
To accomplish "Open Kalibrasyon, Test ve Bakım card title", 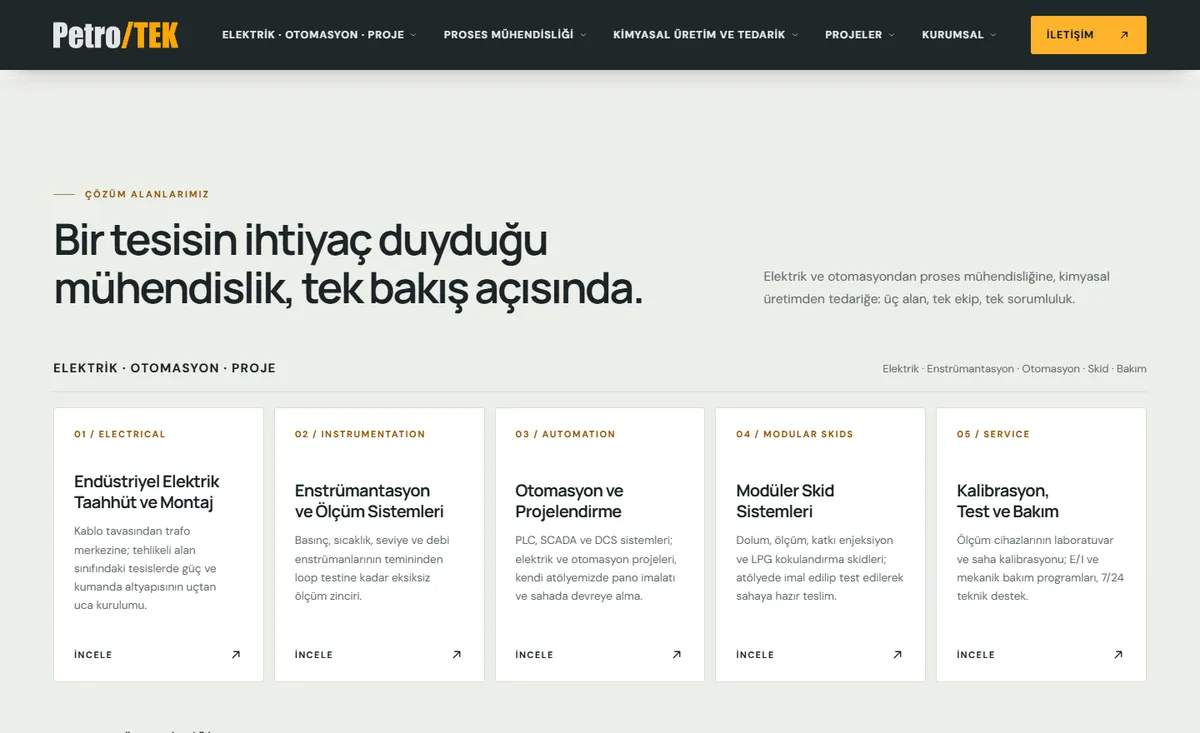I will 1008,501.
